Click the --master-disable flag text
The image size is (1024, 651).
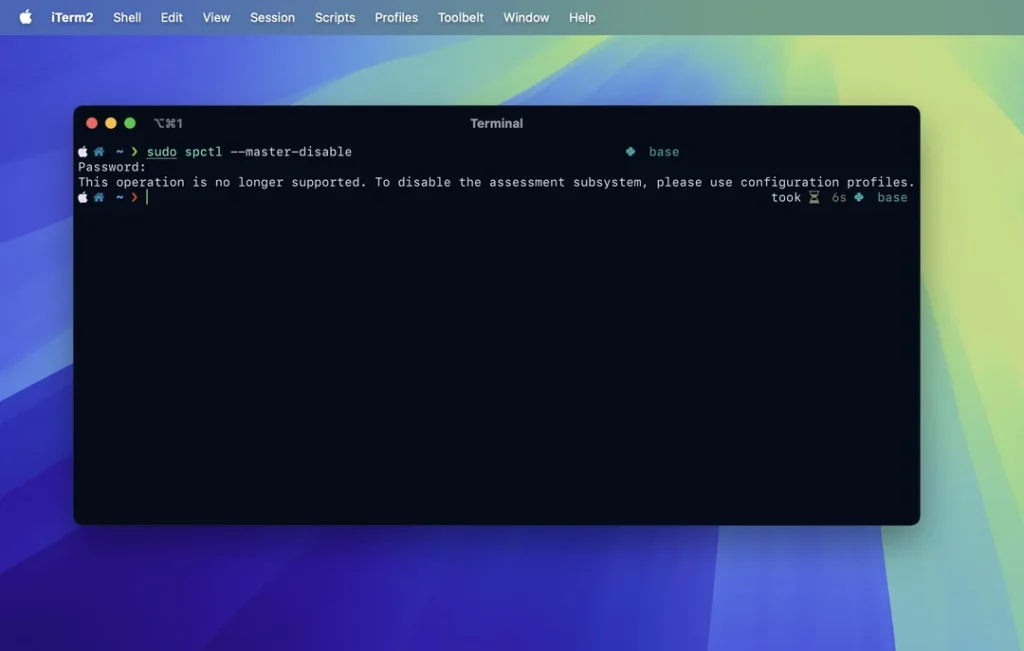coord(291,152)
